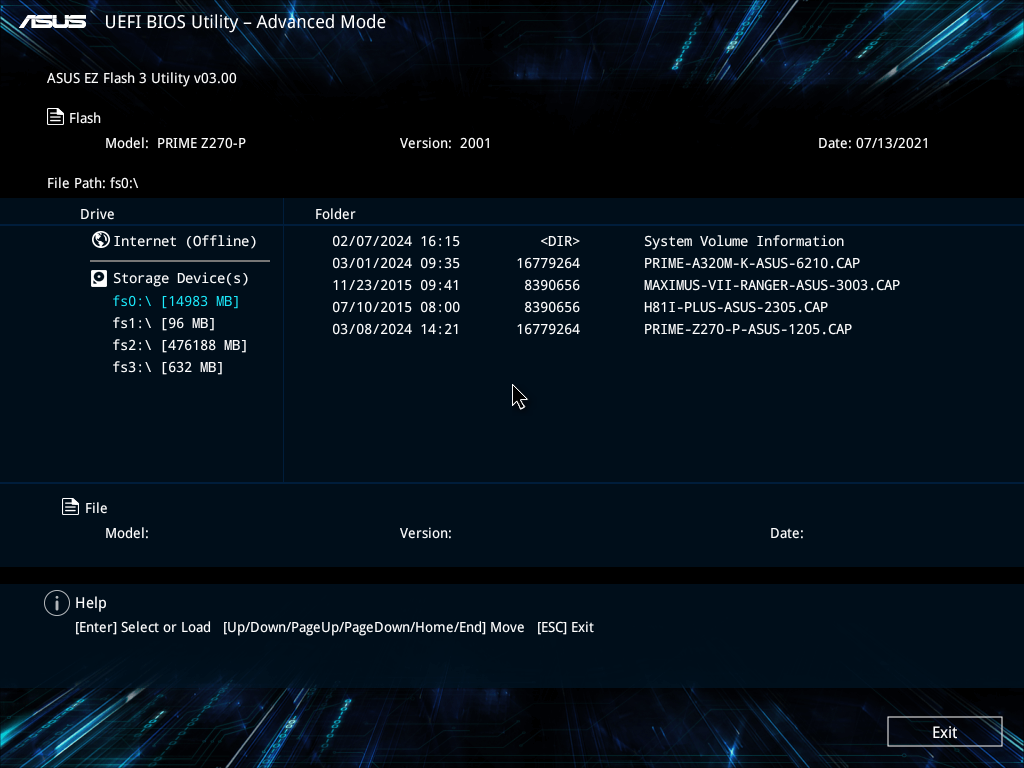Select drive fs1:\ [96 MB]
Image resolution: width=1024 pixels, height=768 pixels.
[x=164, y=323]
